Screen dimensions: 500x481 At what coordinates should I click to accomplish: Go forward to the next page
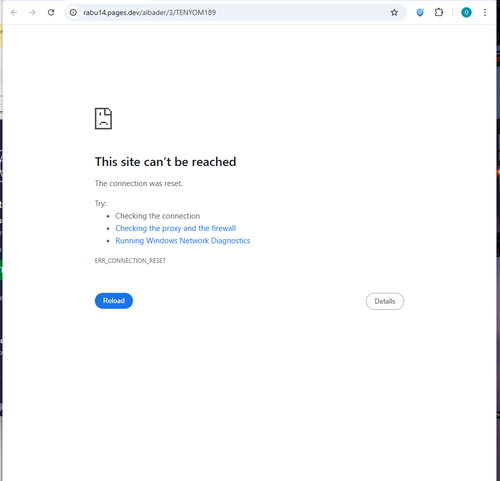(32, 13)
